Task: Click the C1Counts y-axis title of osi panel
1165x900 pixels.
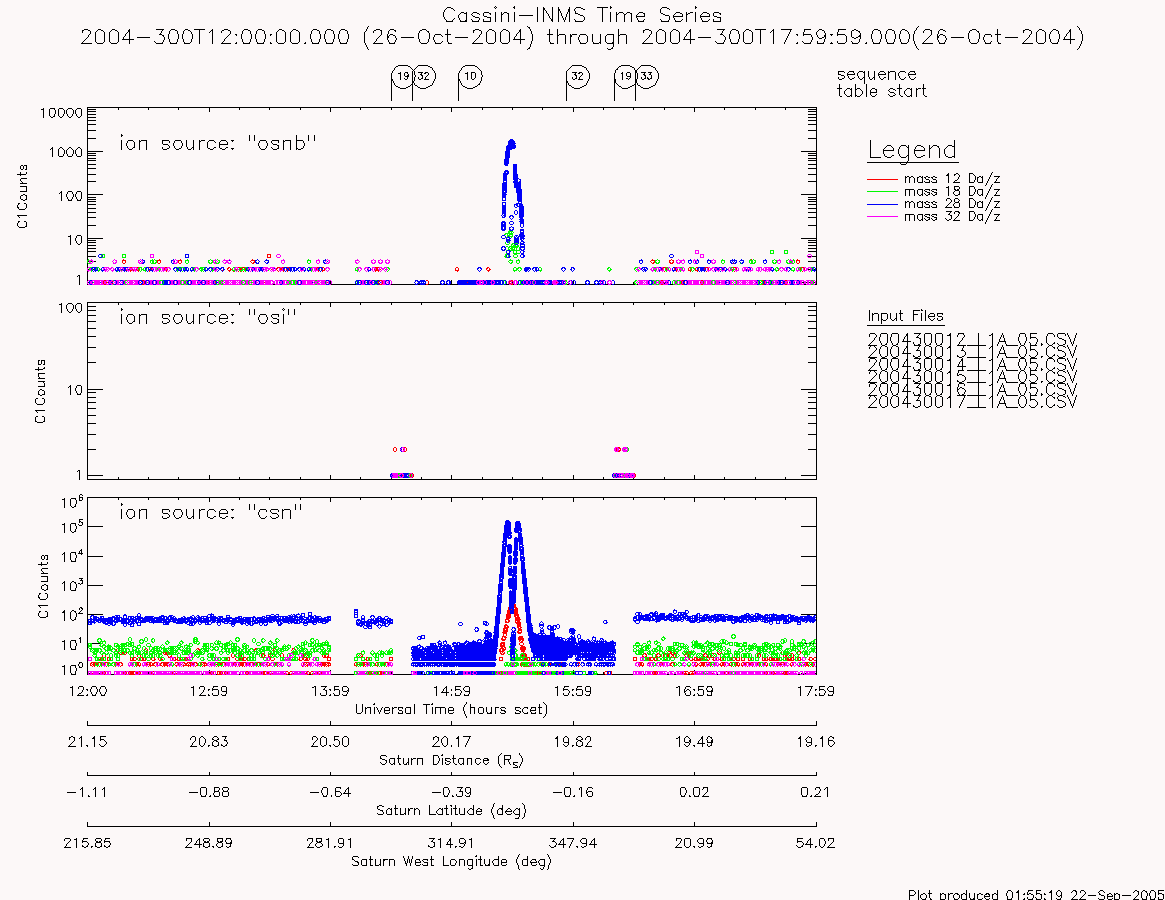Action: point(41,391)
